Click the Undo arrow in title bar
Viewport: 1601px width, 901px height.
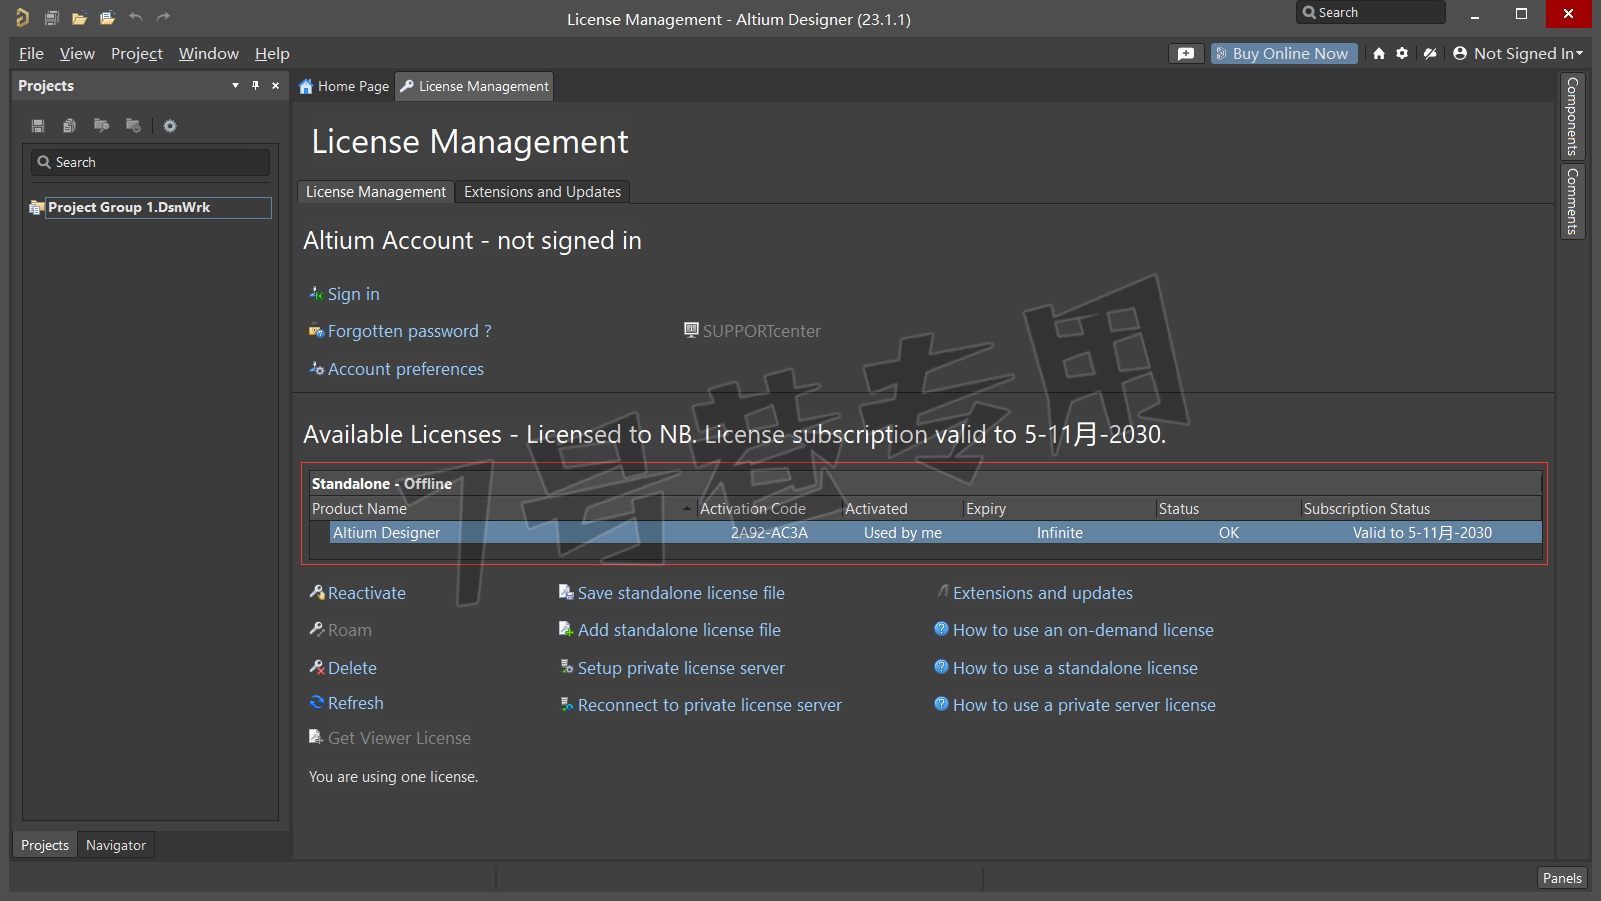tap(136, 17)
